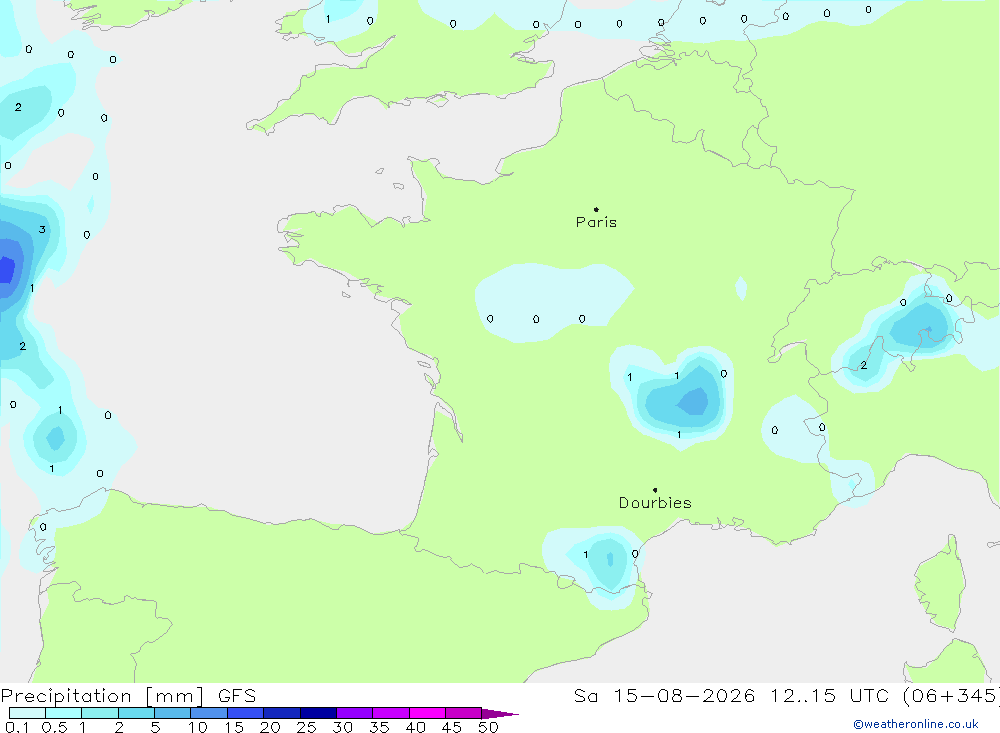The height and width of the screenshot is (733, 1000).
Task: Pick the 10–15 mm legend swatch
Action: pos(209,713)
